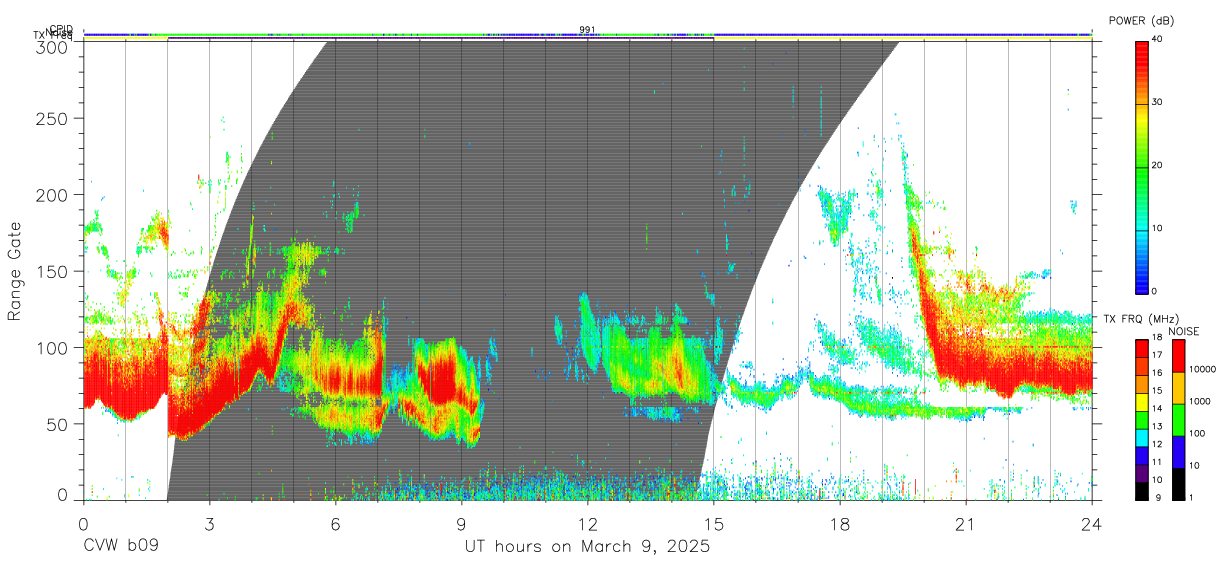The image size is (1228, 567).
Task: Select the cyan 12–13 MHz TX FRQ swatch
Action: tap(1141, 436)
